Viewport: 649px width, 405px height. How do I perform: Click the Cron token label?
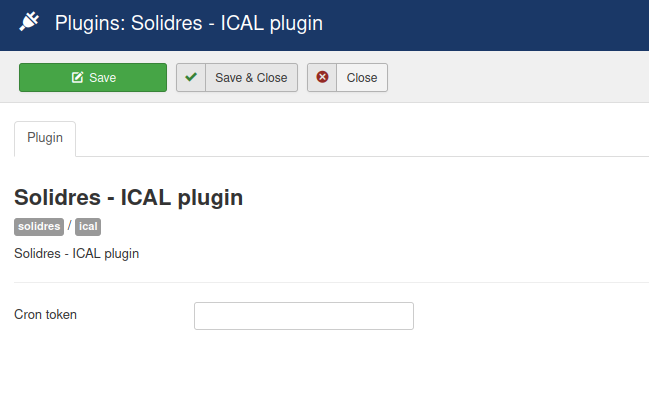pos(46,315)
